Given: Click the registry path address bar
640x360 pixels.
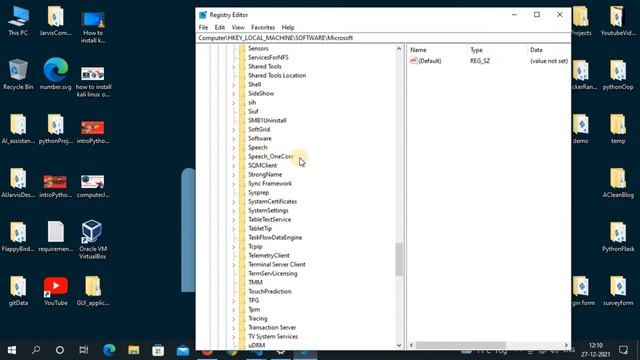Looking at the screenshot, I should click(383, 38).
